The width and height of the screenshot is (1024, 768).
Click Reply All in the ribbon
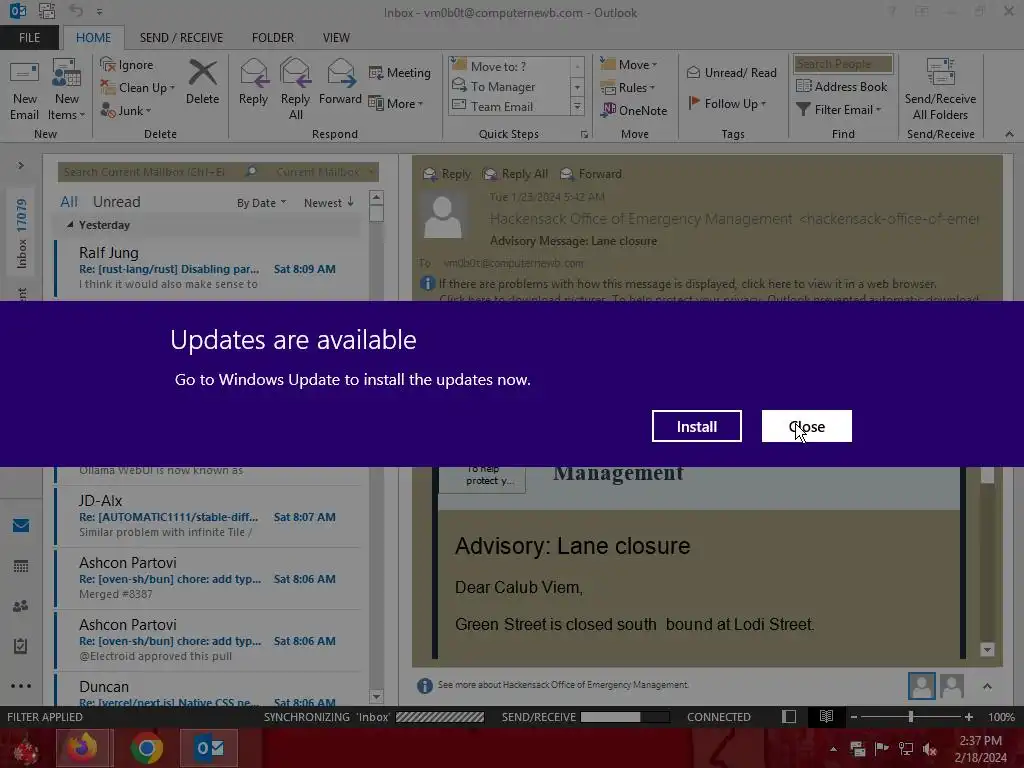295,89
